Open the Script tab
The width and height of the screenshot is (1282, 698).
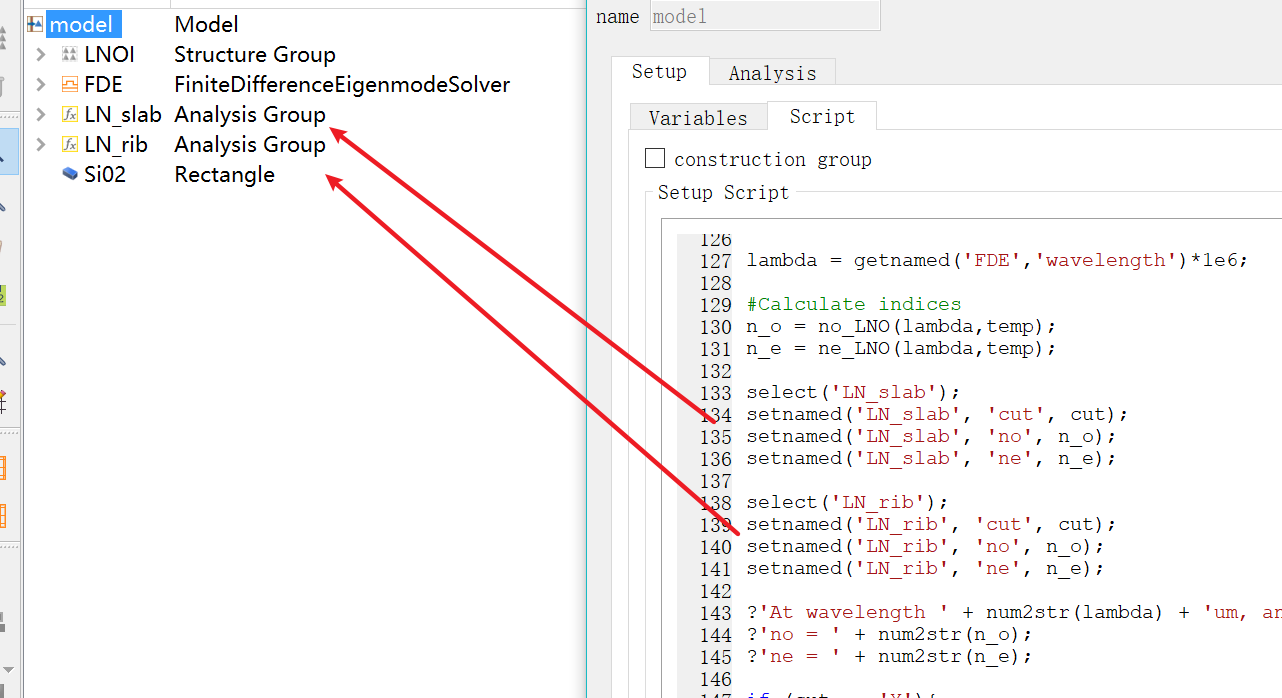822,116
